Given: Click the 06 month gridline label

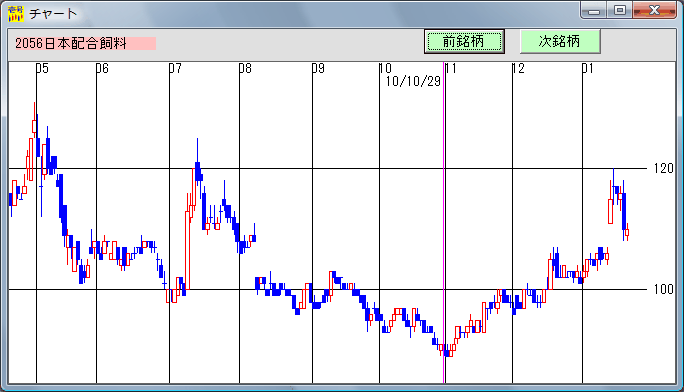Looking at the screenshot, I should tap(102, 68).
